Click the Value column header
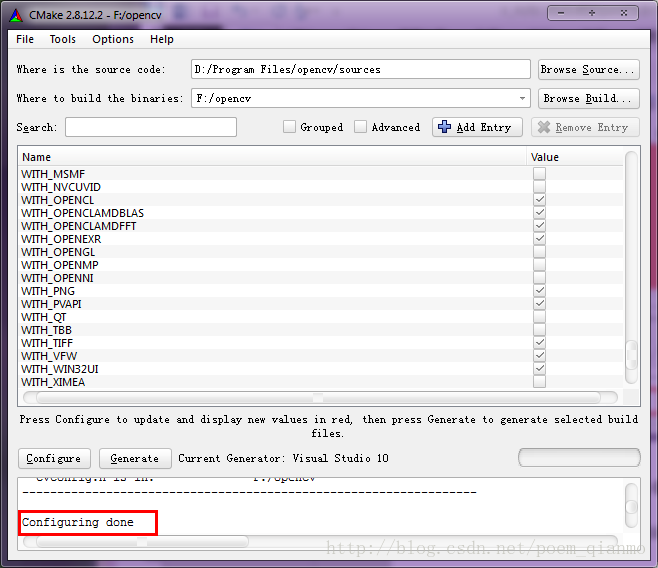 pyautogui.click(x=574, y=157)
